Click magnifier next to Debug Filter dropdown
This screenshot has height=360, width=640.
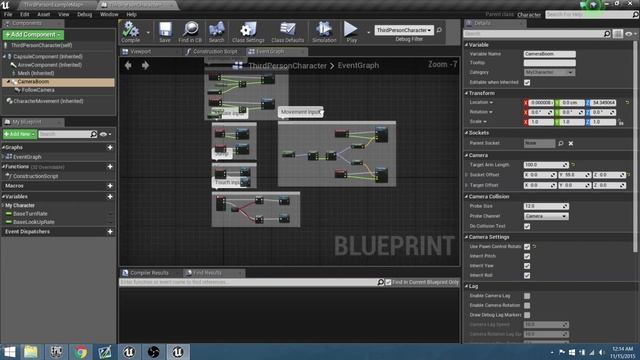click(439, 30)
